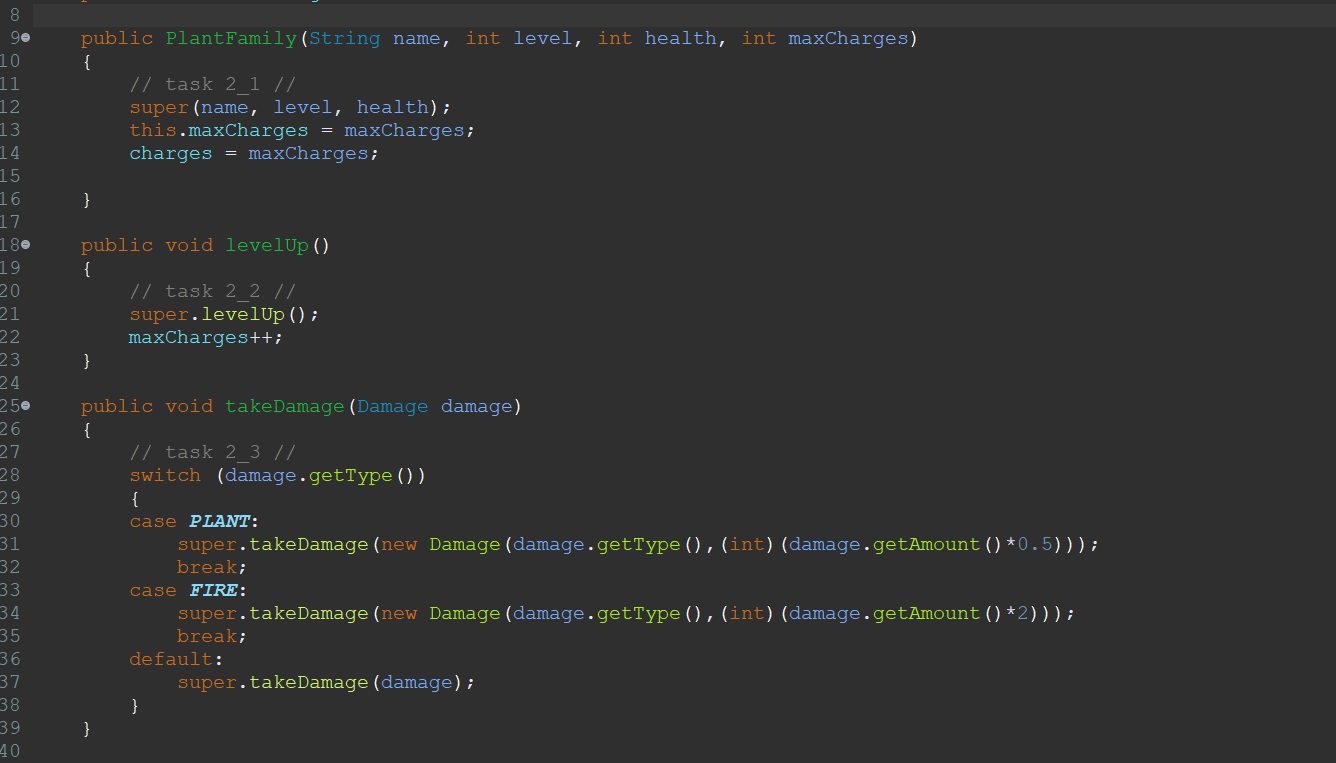
Task: Collapse the levelUp method fold marker
Action: [x=26, y=245]
